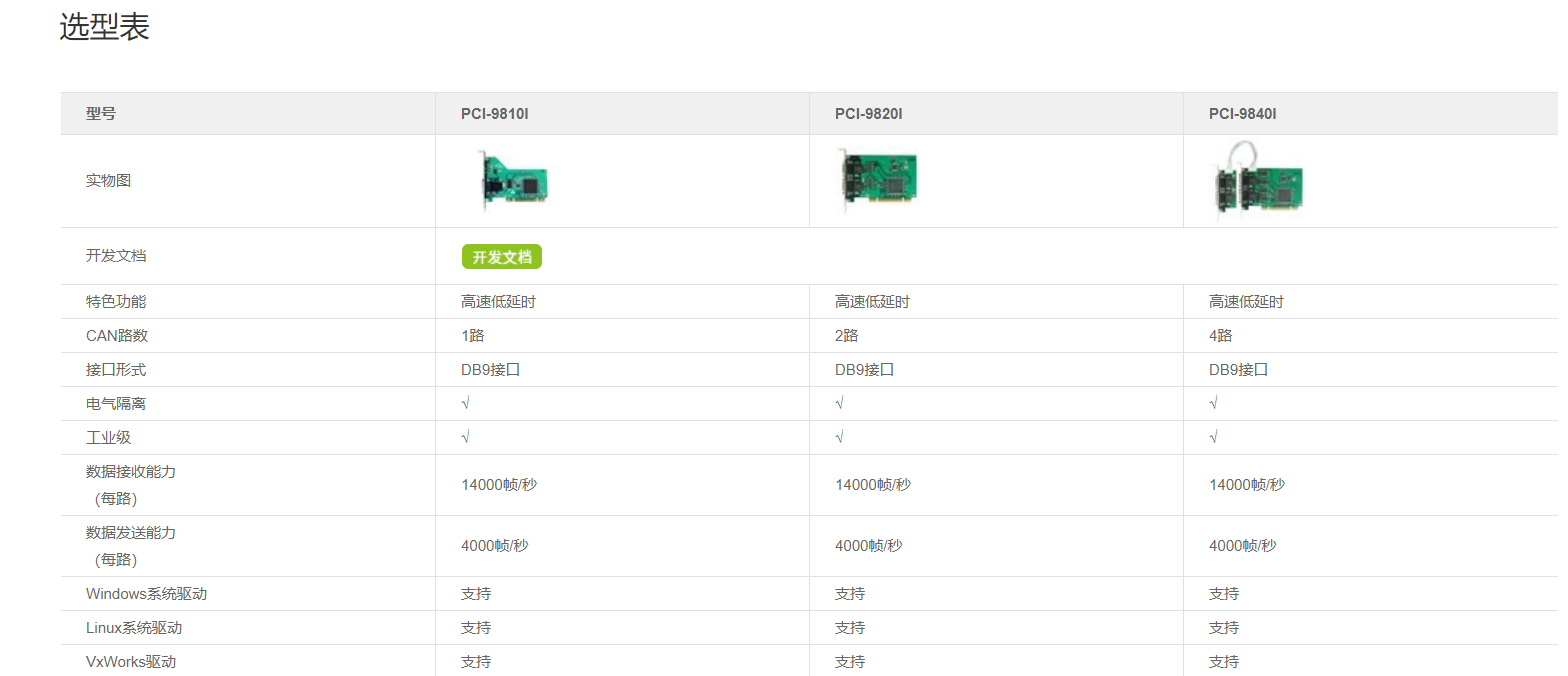Click VxWorks驱动 支持 for PCI-9840I

point(1224,661)
